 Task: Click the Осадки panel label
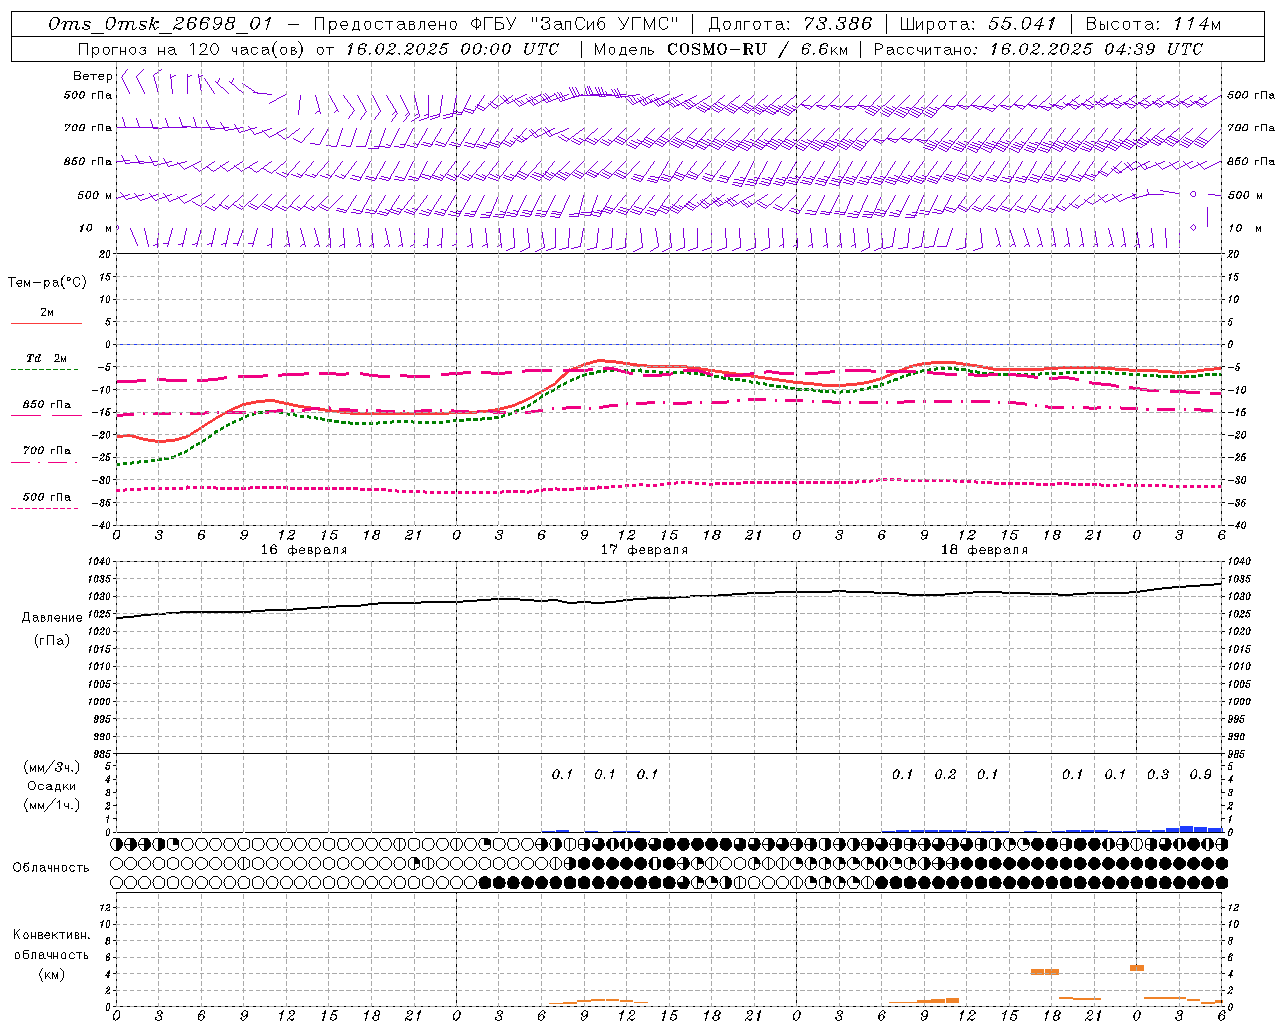[x=52, y=786]
